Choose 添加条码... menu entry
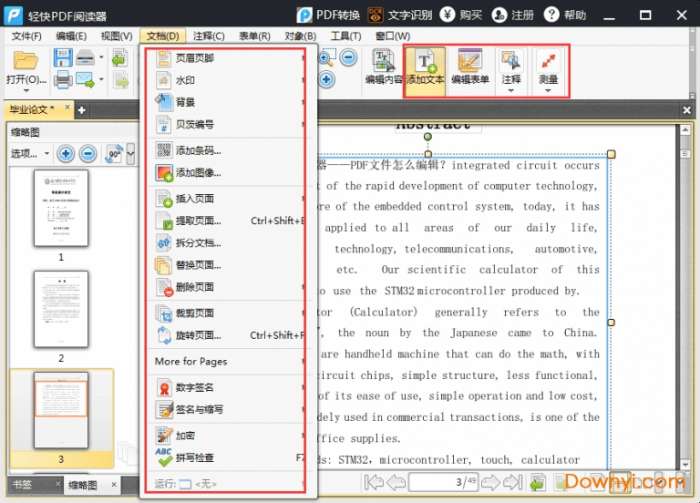 (x=228, y=151)
